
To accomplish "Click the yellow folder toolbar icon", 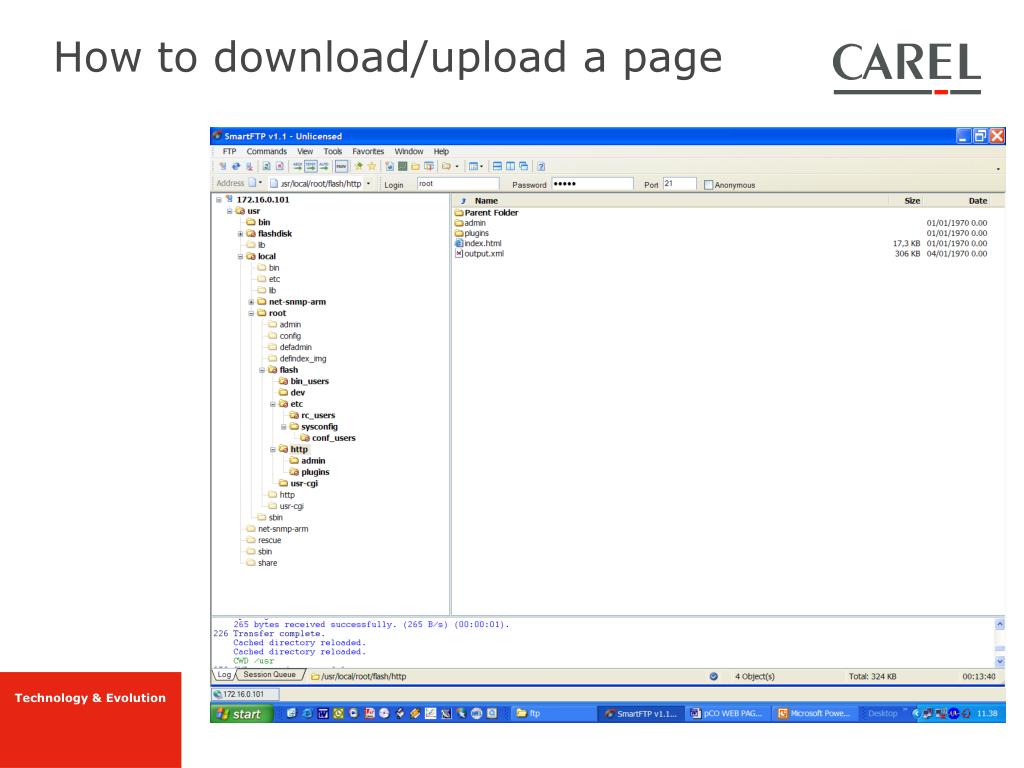I will (x=415, y=167).
